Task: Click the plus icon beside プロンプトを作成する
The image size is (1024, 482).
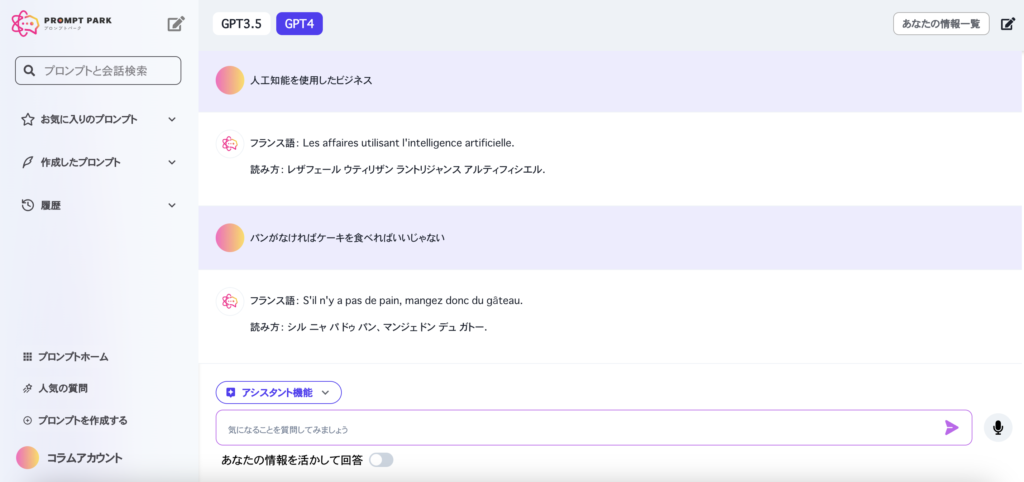Action: pyautogui.click(x=27, y=421)
